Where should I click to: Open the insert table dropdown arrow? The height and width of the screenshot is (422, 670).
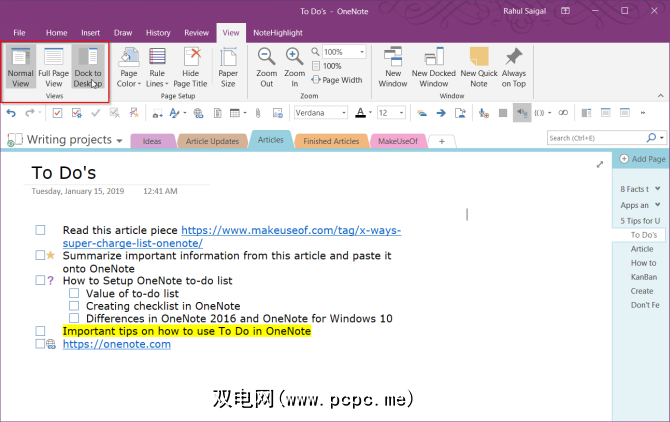(x=245, y=113)
